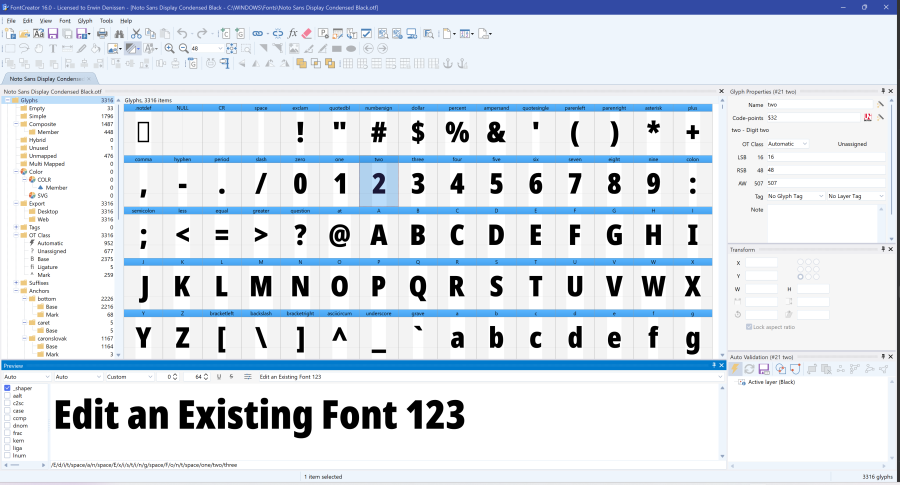This screenshot has height=485, width=900.
Task: Select the Text T tool
Action: pyautogui.click(x=53, y=49)
